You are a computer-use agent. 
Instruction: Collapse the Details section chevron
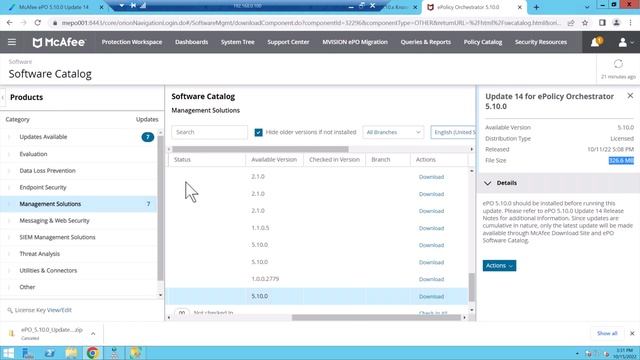pyautogui.click(x=487, y=183)
